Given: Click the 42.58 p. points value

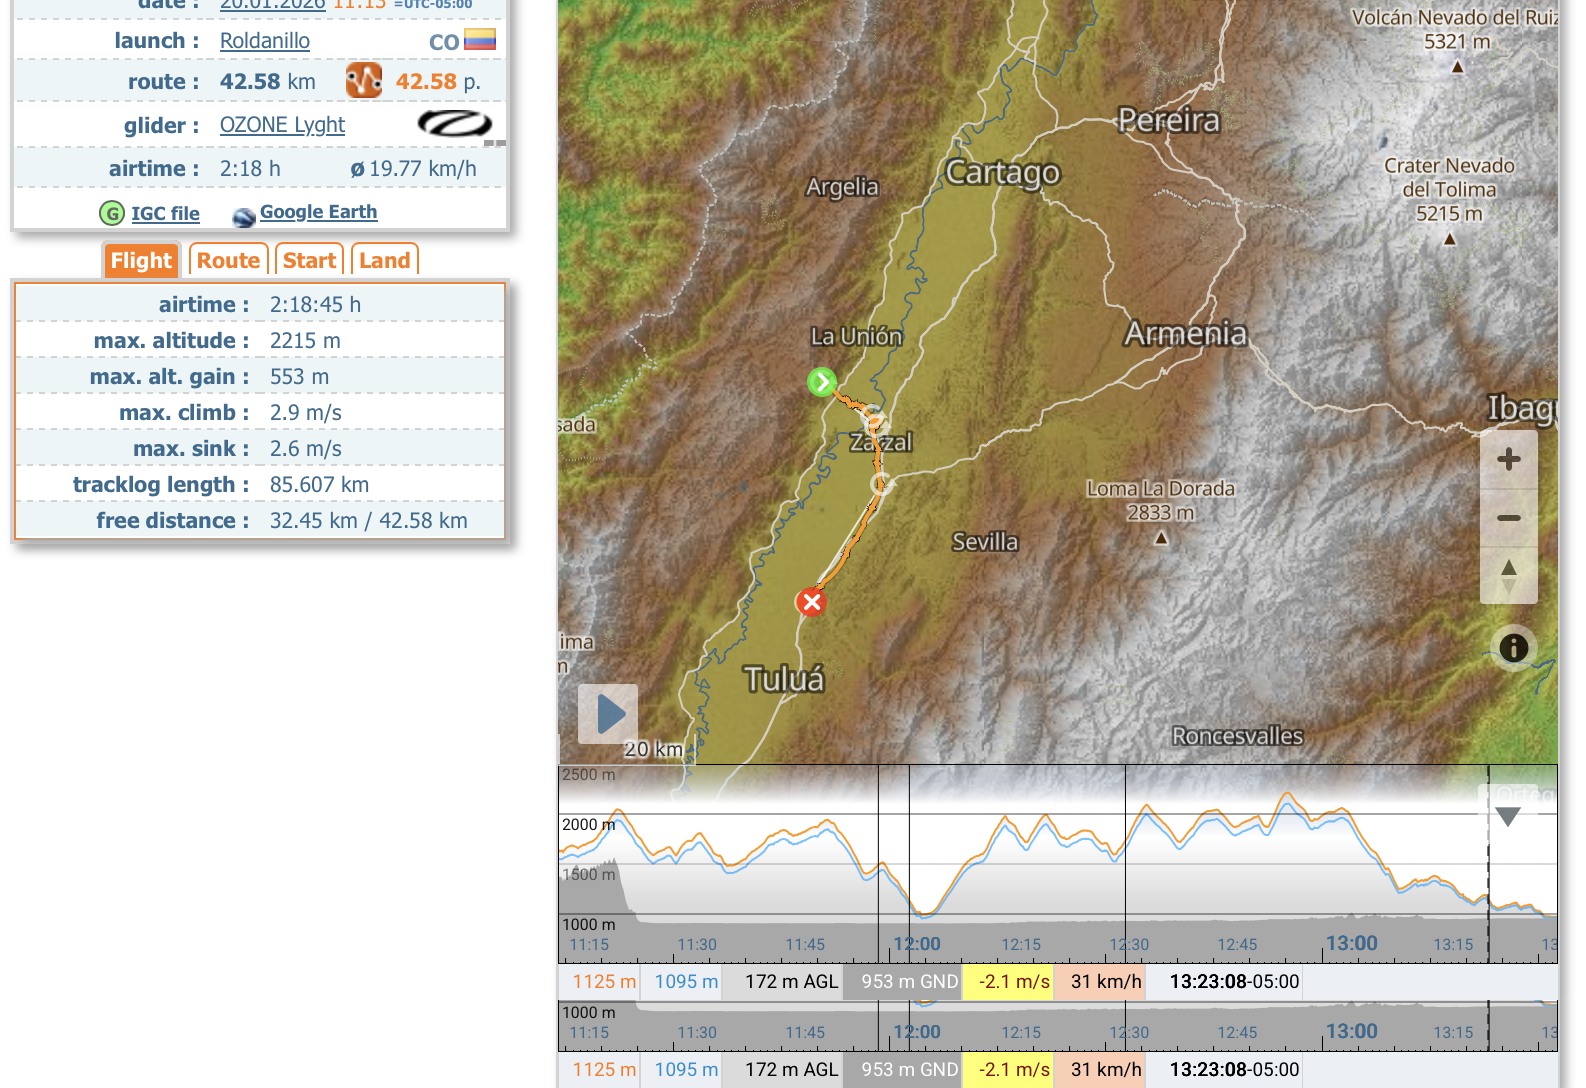Looking at the screenshot, I should tap(438, 82).
